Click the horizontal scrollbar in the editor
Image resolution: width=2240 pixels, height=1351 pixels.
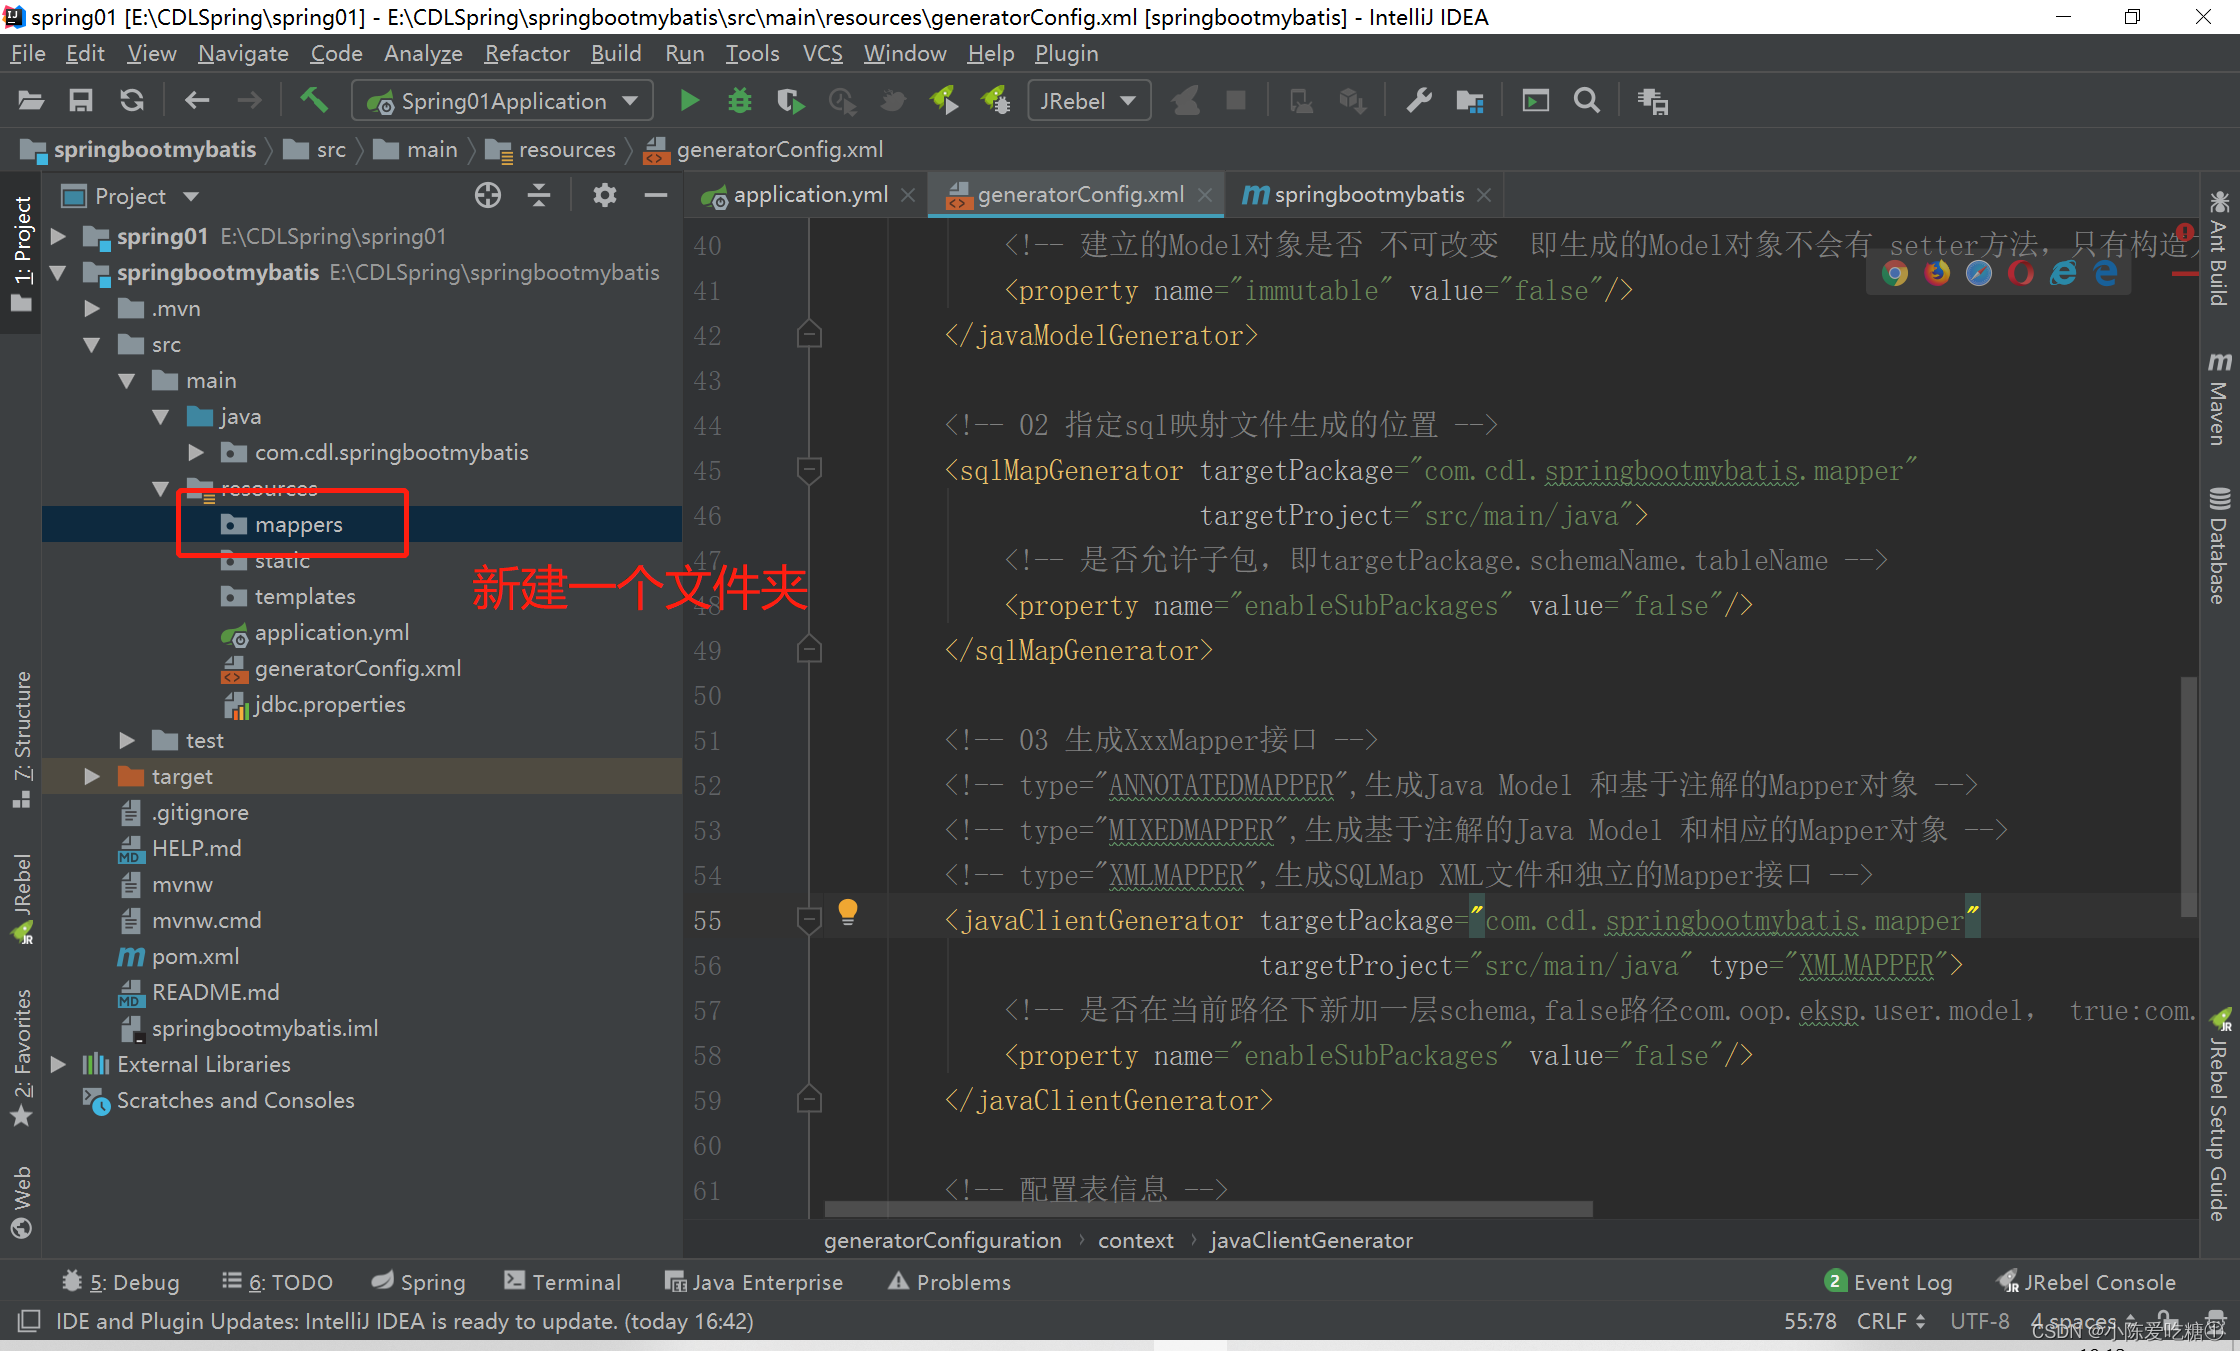(x=1208, y=1209)
